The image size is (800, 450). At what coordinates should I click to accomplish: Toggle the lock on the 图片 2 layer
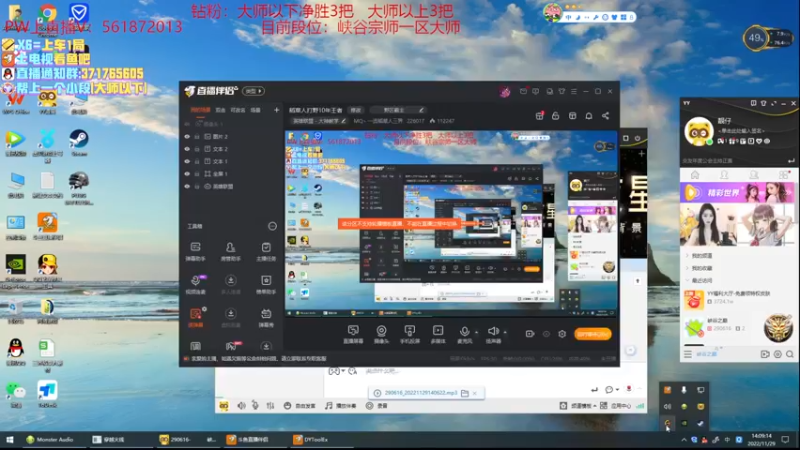tap(197, 136)
